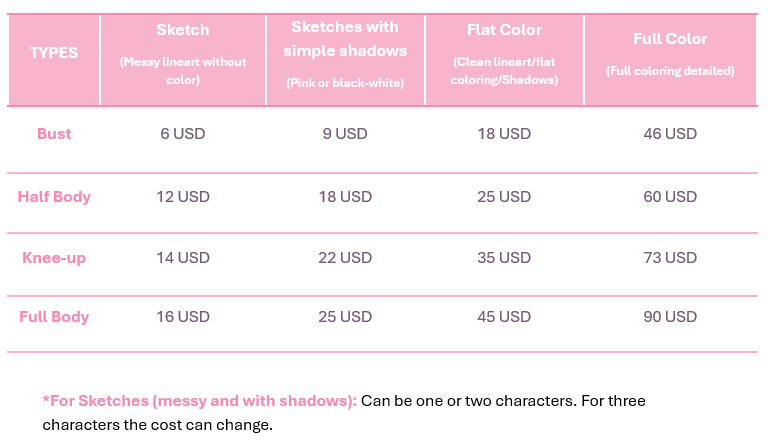The height and width of the screenshot is (447, 768).
Task: Select the Sketch column header
Action: click(x=183, y=31)
